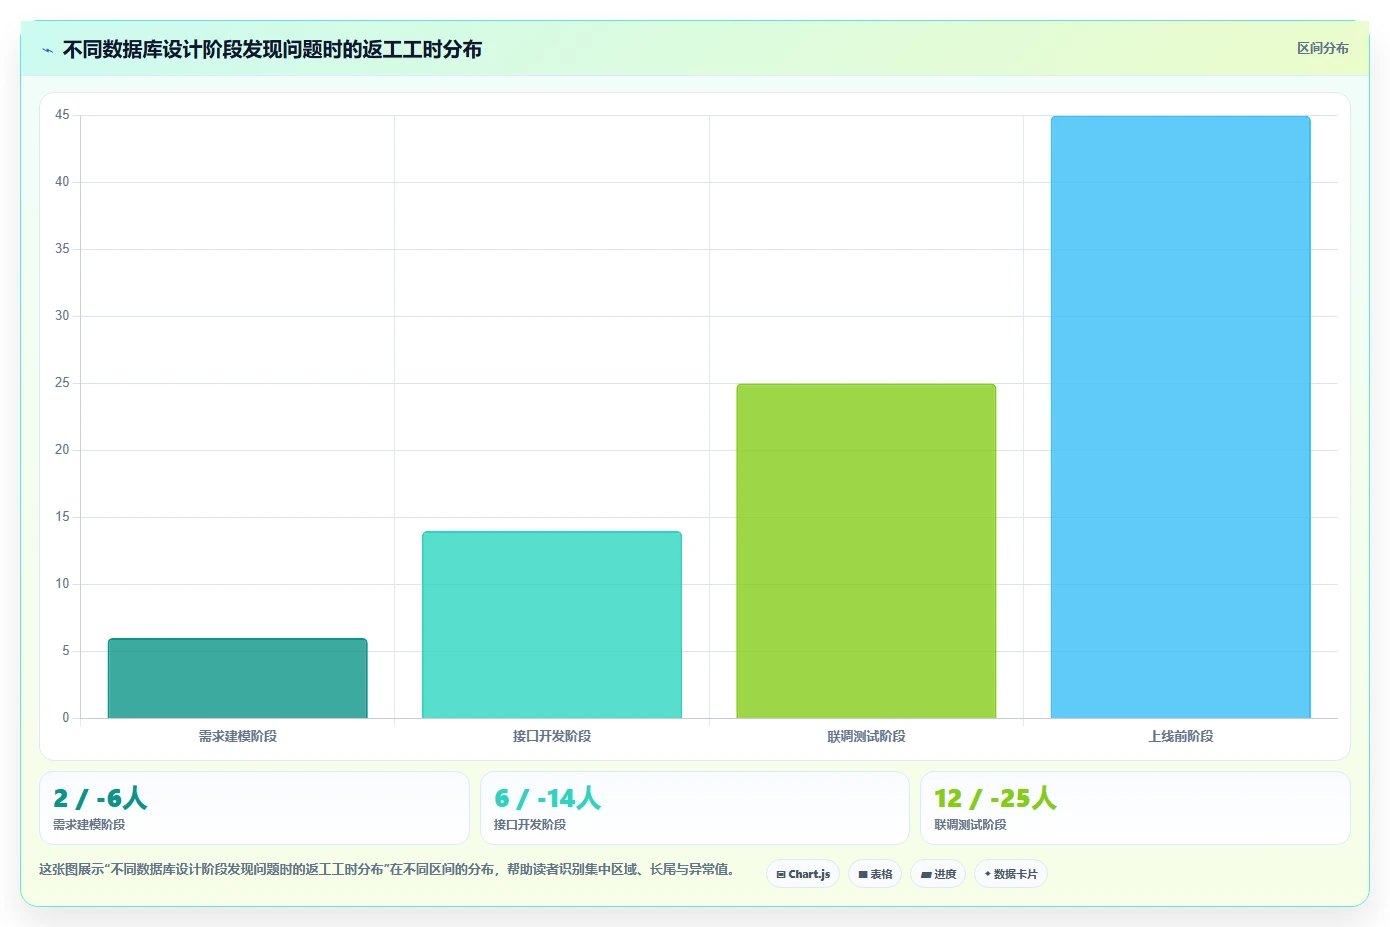Click the lightning icon beside the chart title

47,50
